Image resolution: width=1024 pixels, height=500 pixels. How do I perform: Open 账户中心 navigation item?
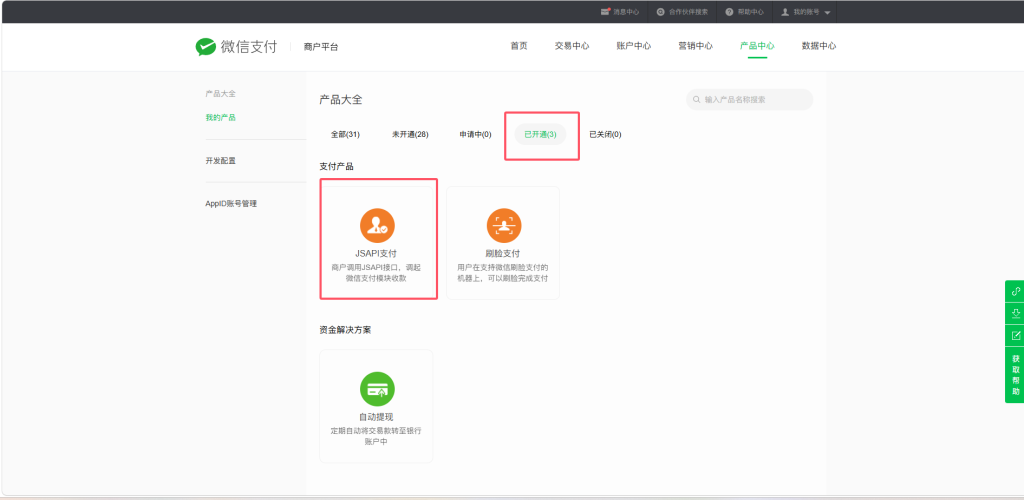633,46
